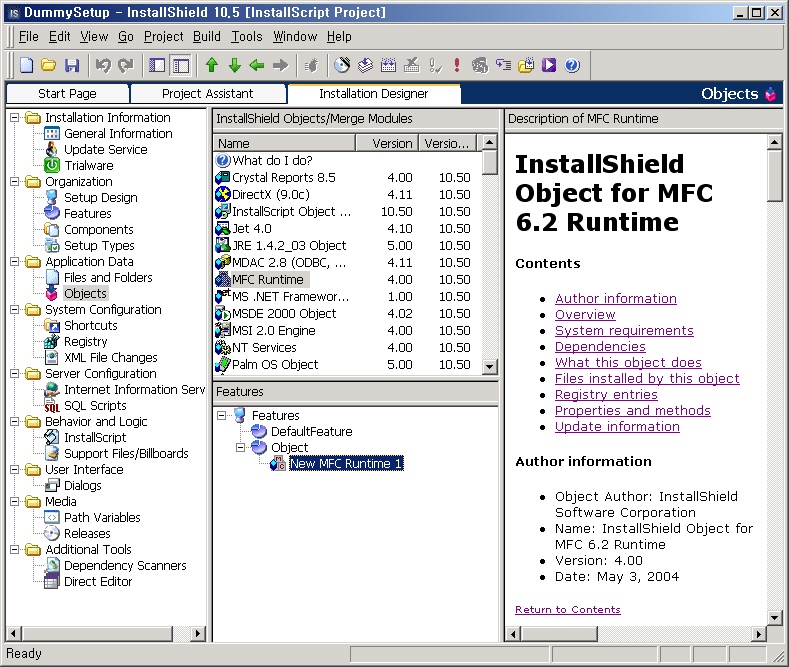Collapse the Application Data node
The width and height of the screenshot is (789, 667).
[x=15, y=262]
